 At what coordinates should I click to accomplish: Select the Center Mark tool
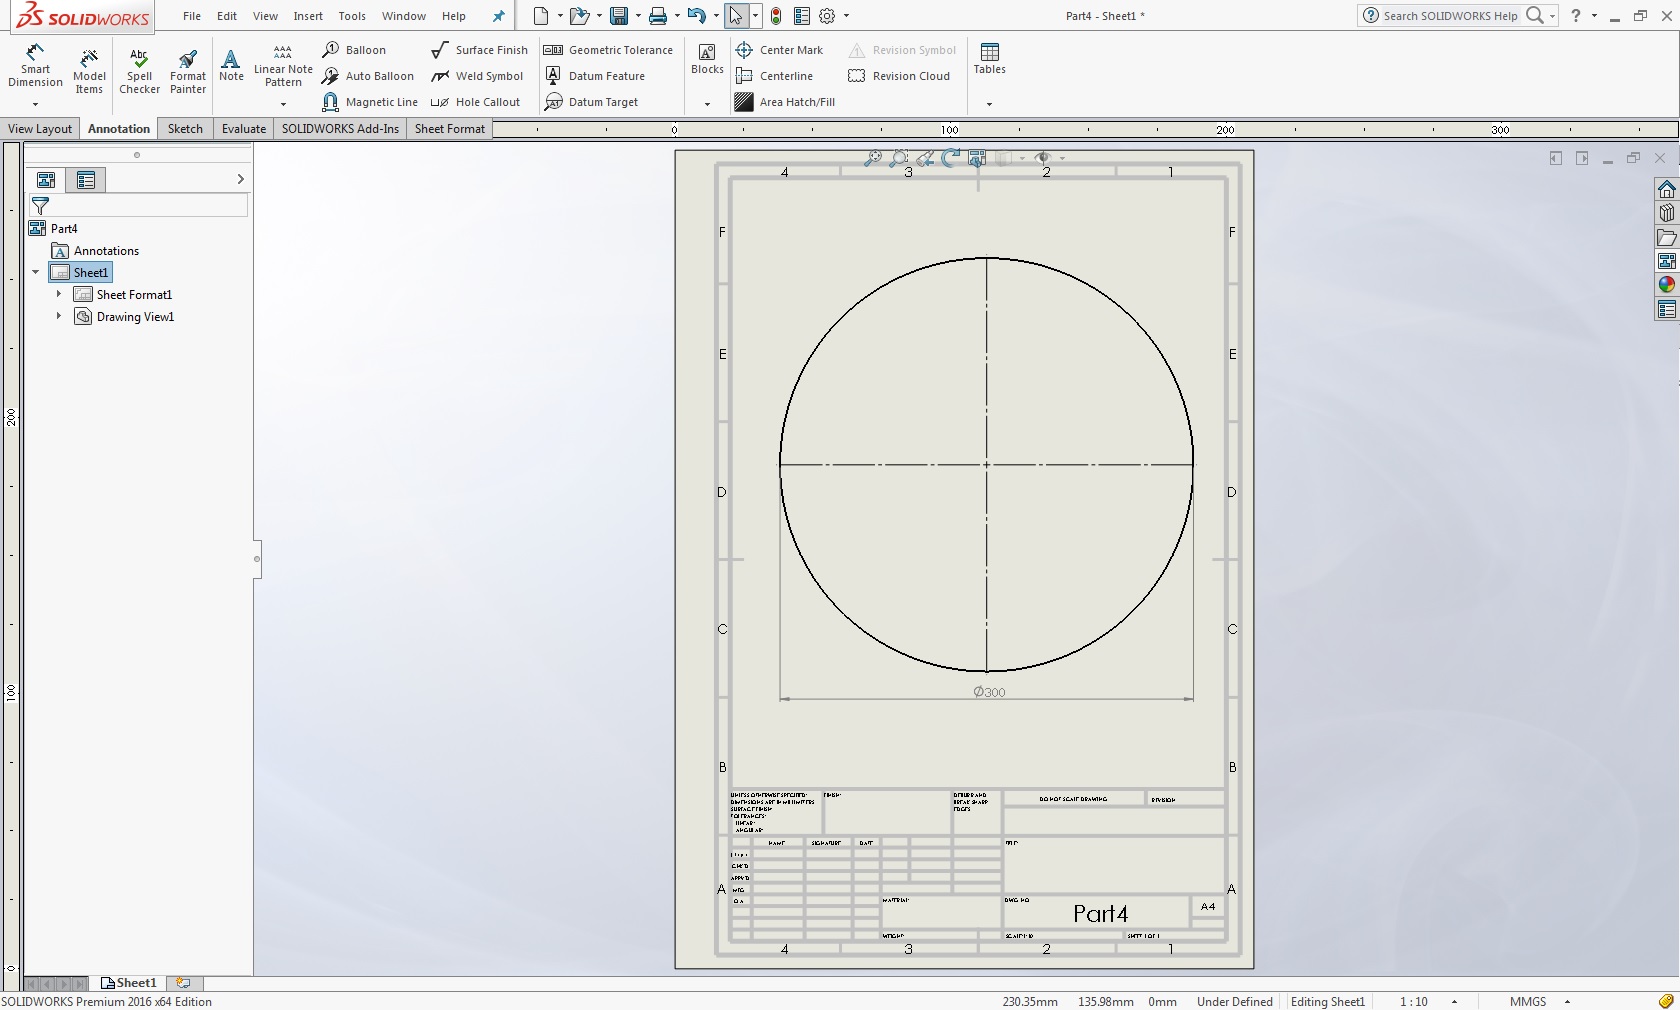coord(779,50)
